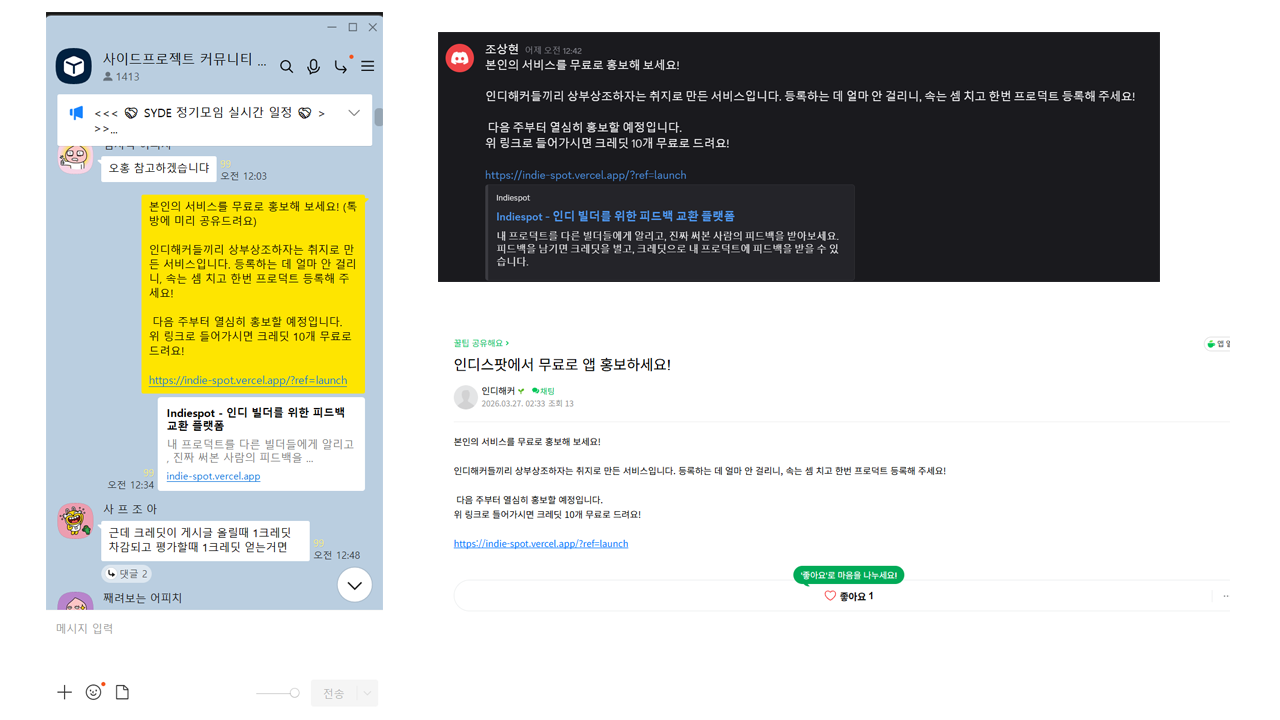Start a voice talk via the microphone icon
Viewport: 1280px width, 720px height.
click(313, 66)
